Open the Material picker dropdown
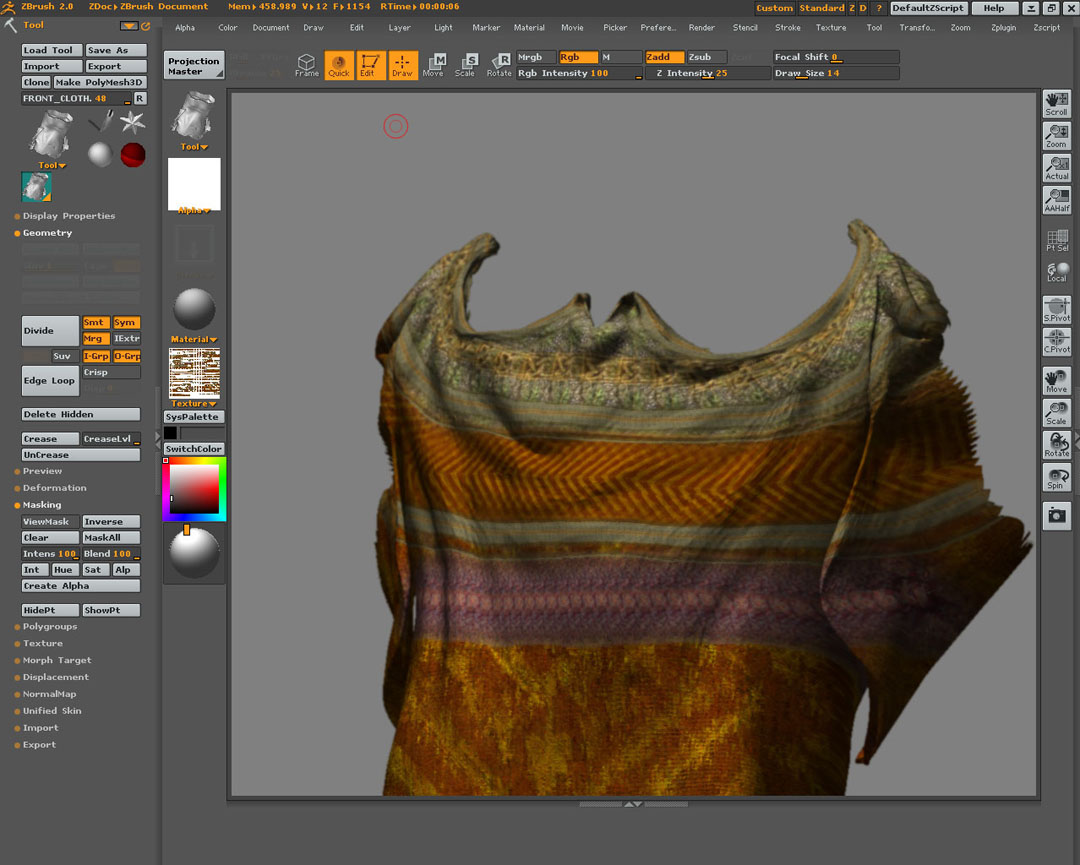The height and width of the screenshot is (865, 1080). tap(193, 338)
